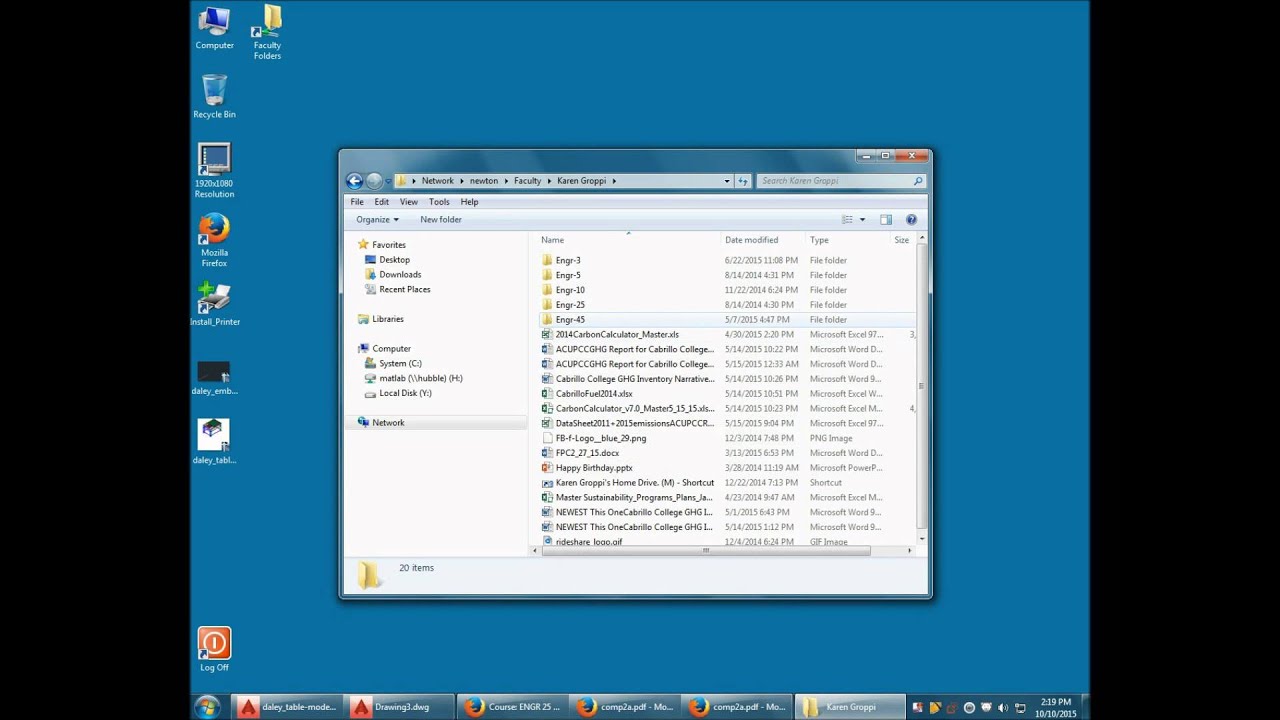Select the FB-f-Logo__blue_29.png file
1280x720 pixels.
(601, 438)
